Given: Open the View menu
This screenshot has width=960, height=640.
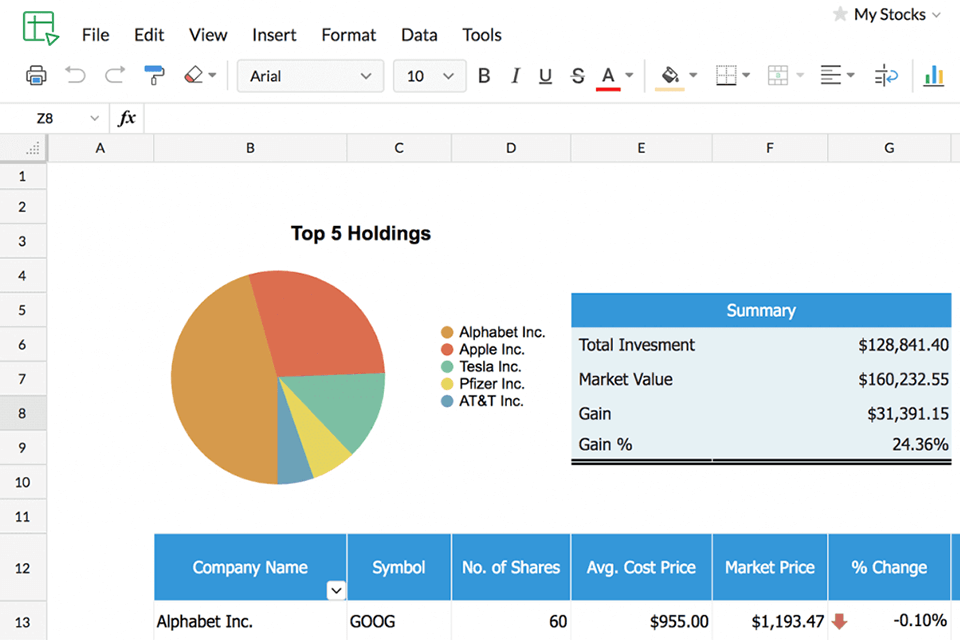Looking at the screenshot, I should (208, 35).
